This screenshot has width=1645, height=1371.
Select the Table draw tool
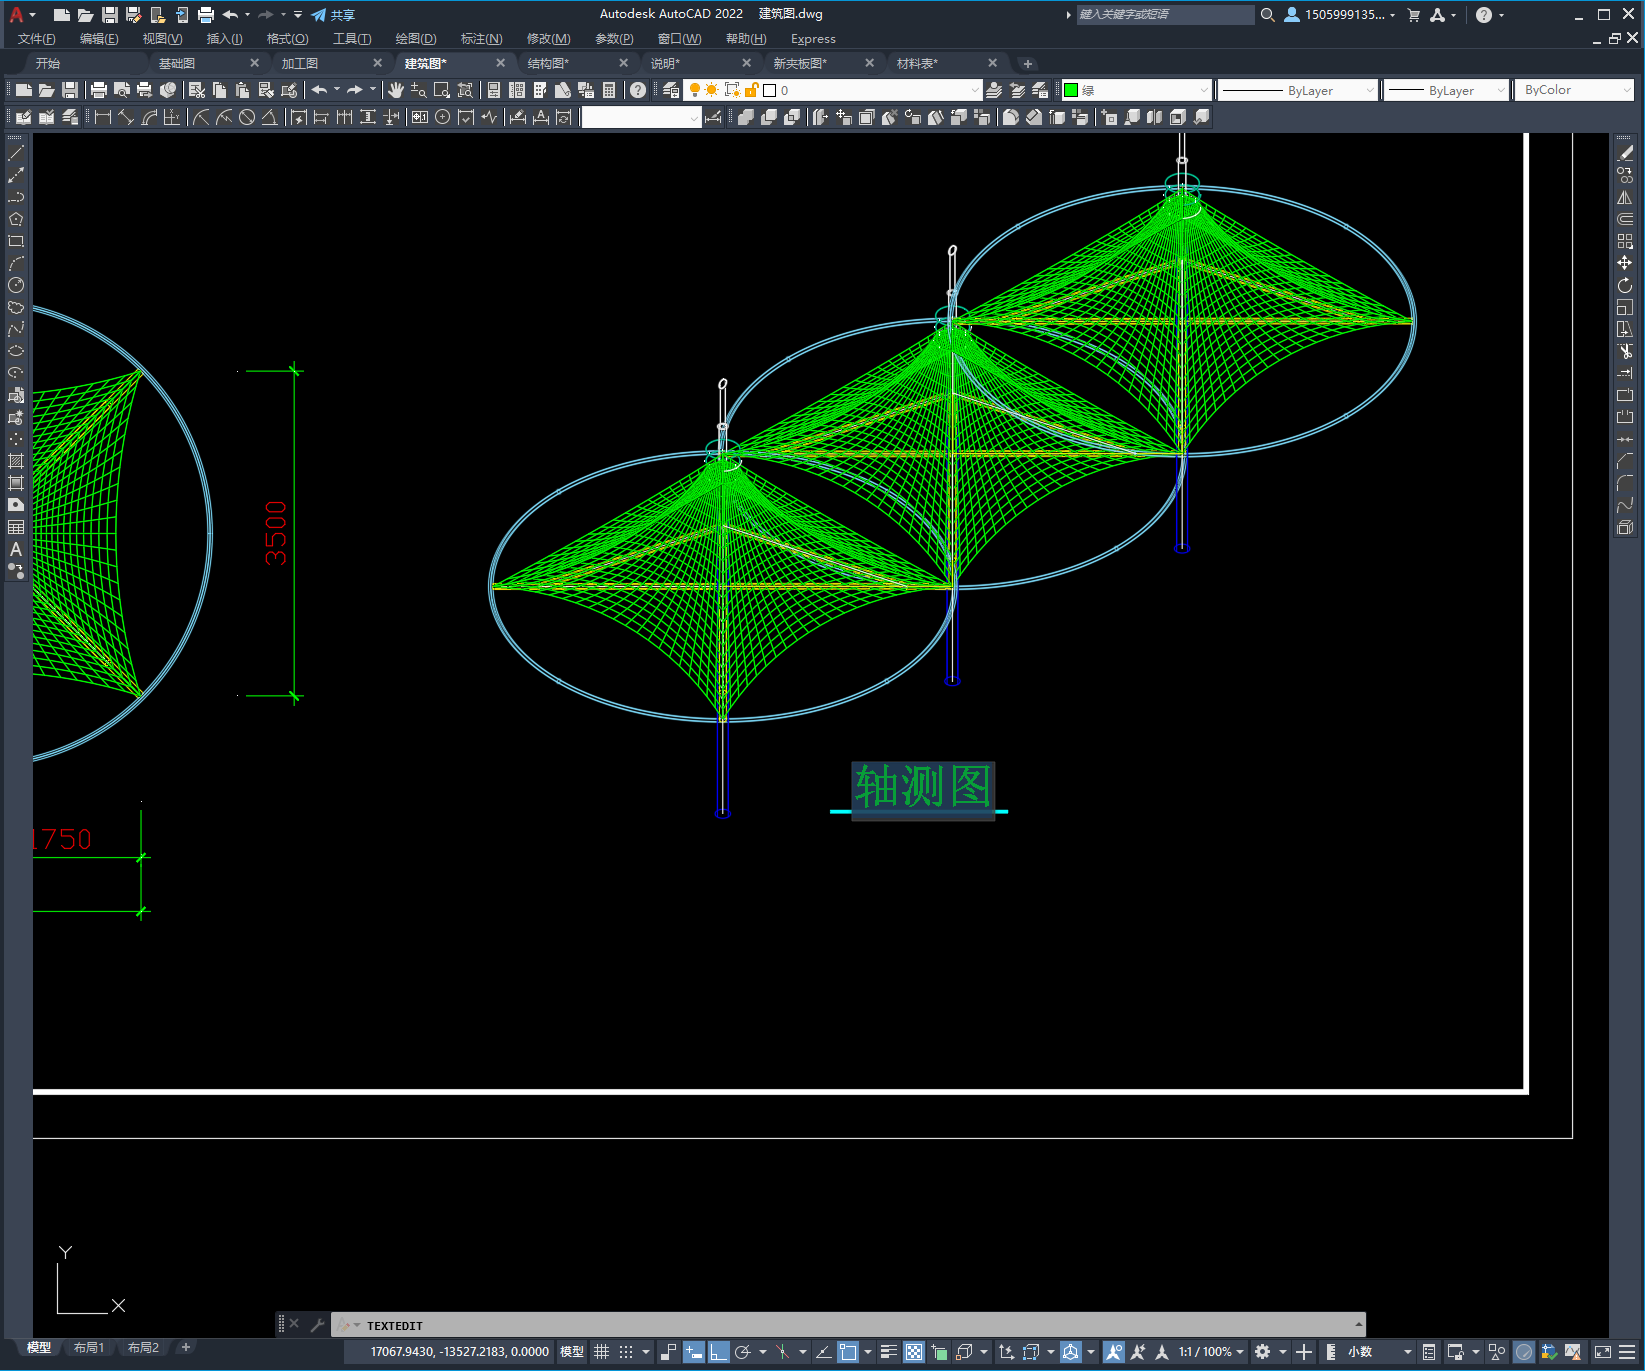(x=16, y=527)
